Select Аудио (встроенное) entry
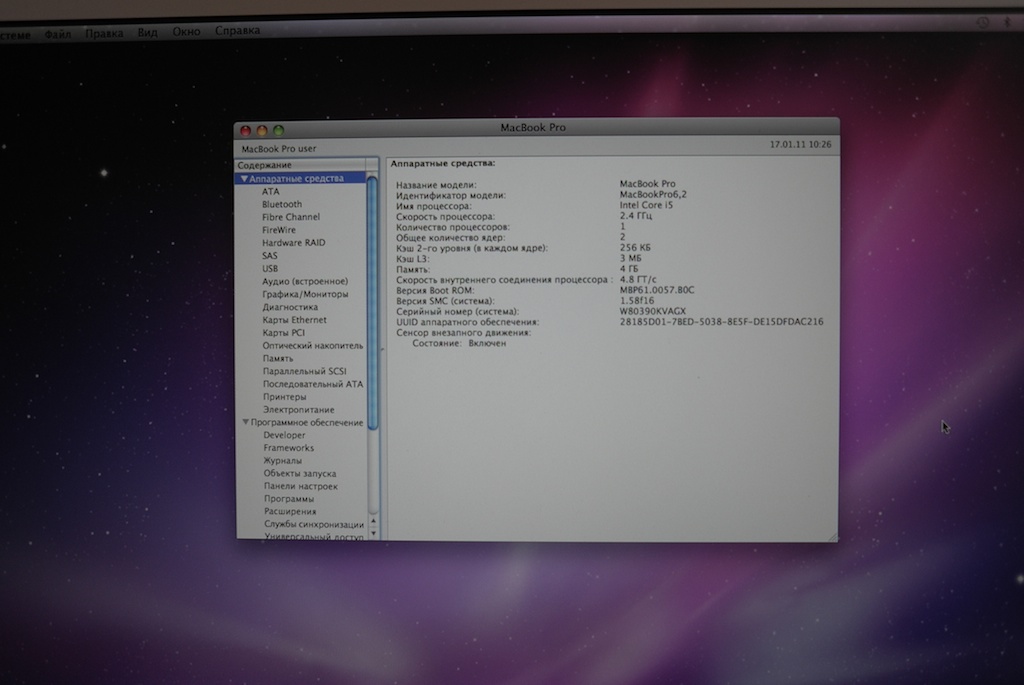Viewport: 1024px width, 685px height. (305, 281)
